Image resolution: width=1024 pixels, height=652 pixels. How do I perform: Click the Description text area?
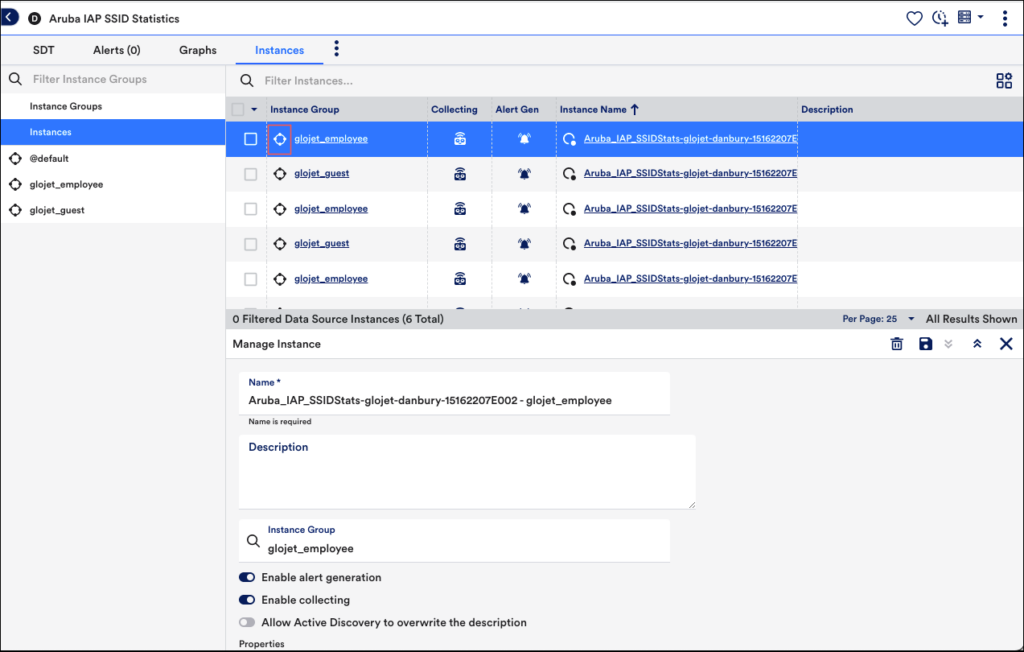467,472
